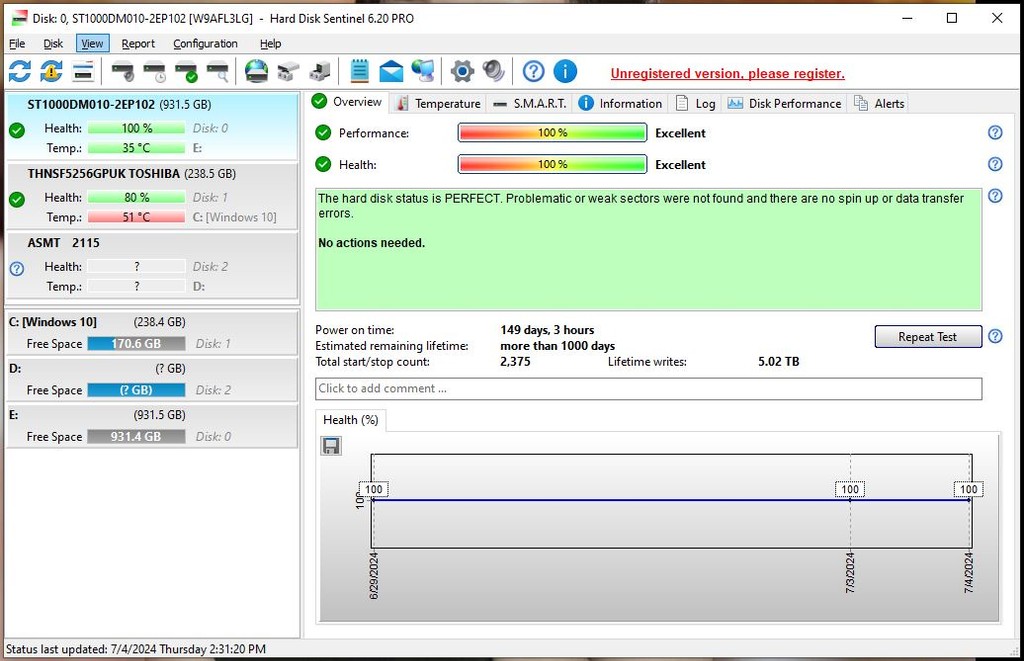Click the refresh icon with warning sign
This screenshot has width=1024, height=661.
click(x=51, y=71)
